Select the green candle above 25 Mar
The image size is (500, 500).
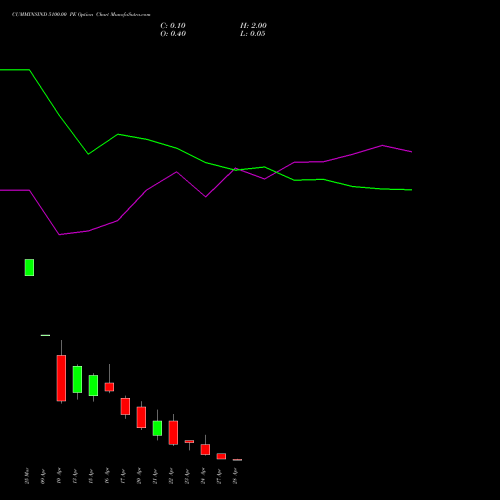coord(29,267)
